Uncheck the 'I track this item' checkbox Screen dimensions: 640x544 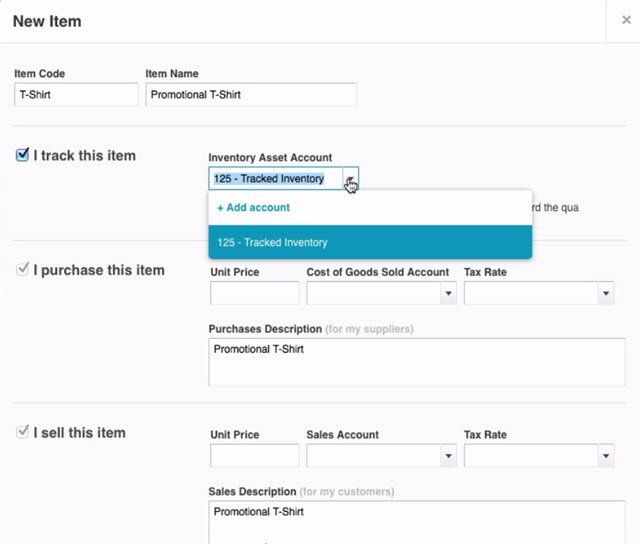(x=22, y=155)
